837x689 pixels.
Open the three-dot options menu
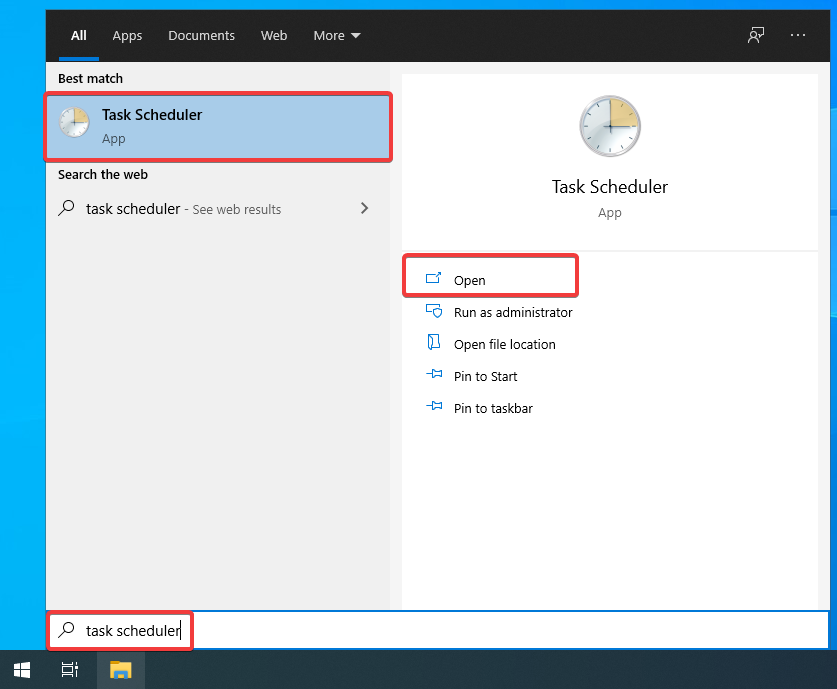[x=797, y=35]
